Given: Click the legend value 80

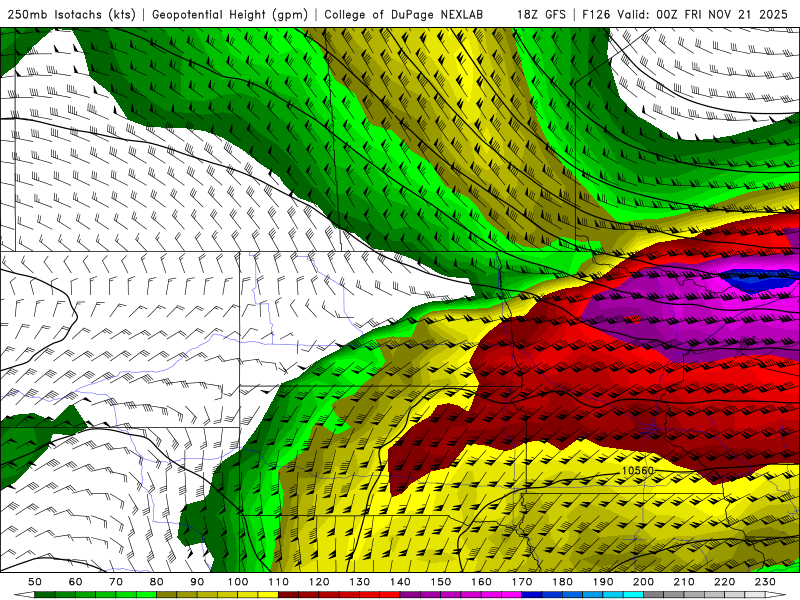Looking at the screenshot, I should coord(156,582).
